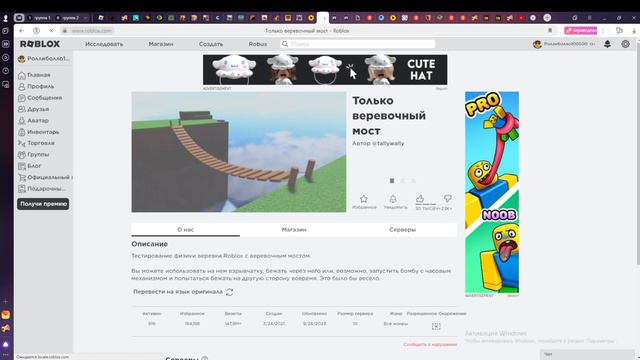This screenshot has height=360, width=640.
Task: Click the pink extension button in toolbar
Action: coord(580,31)
